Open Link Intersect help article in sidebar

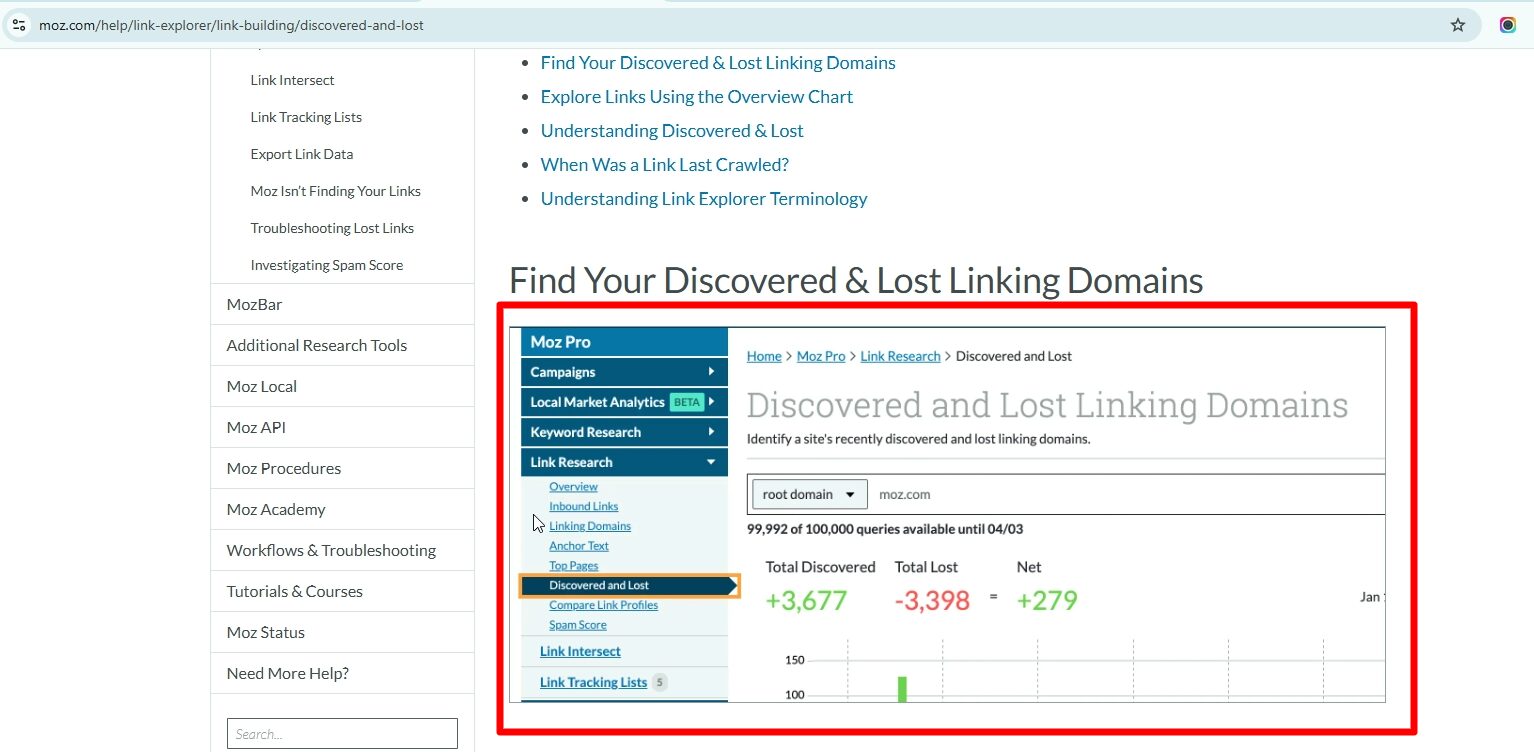tap(292, 80)
